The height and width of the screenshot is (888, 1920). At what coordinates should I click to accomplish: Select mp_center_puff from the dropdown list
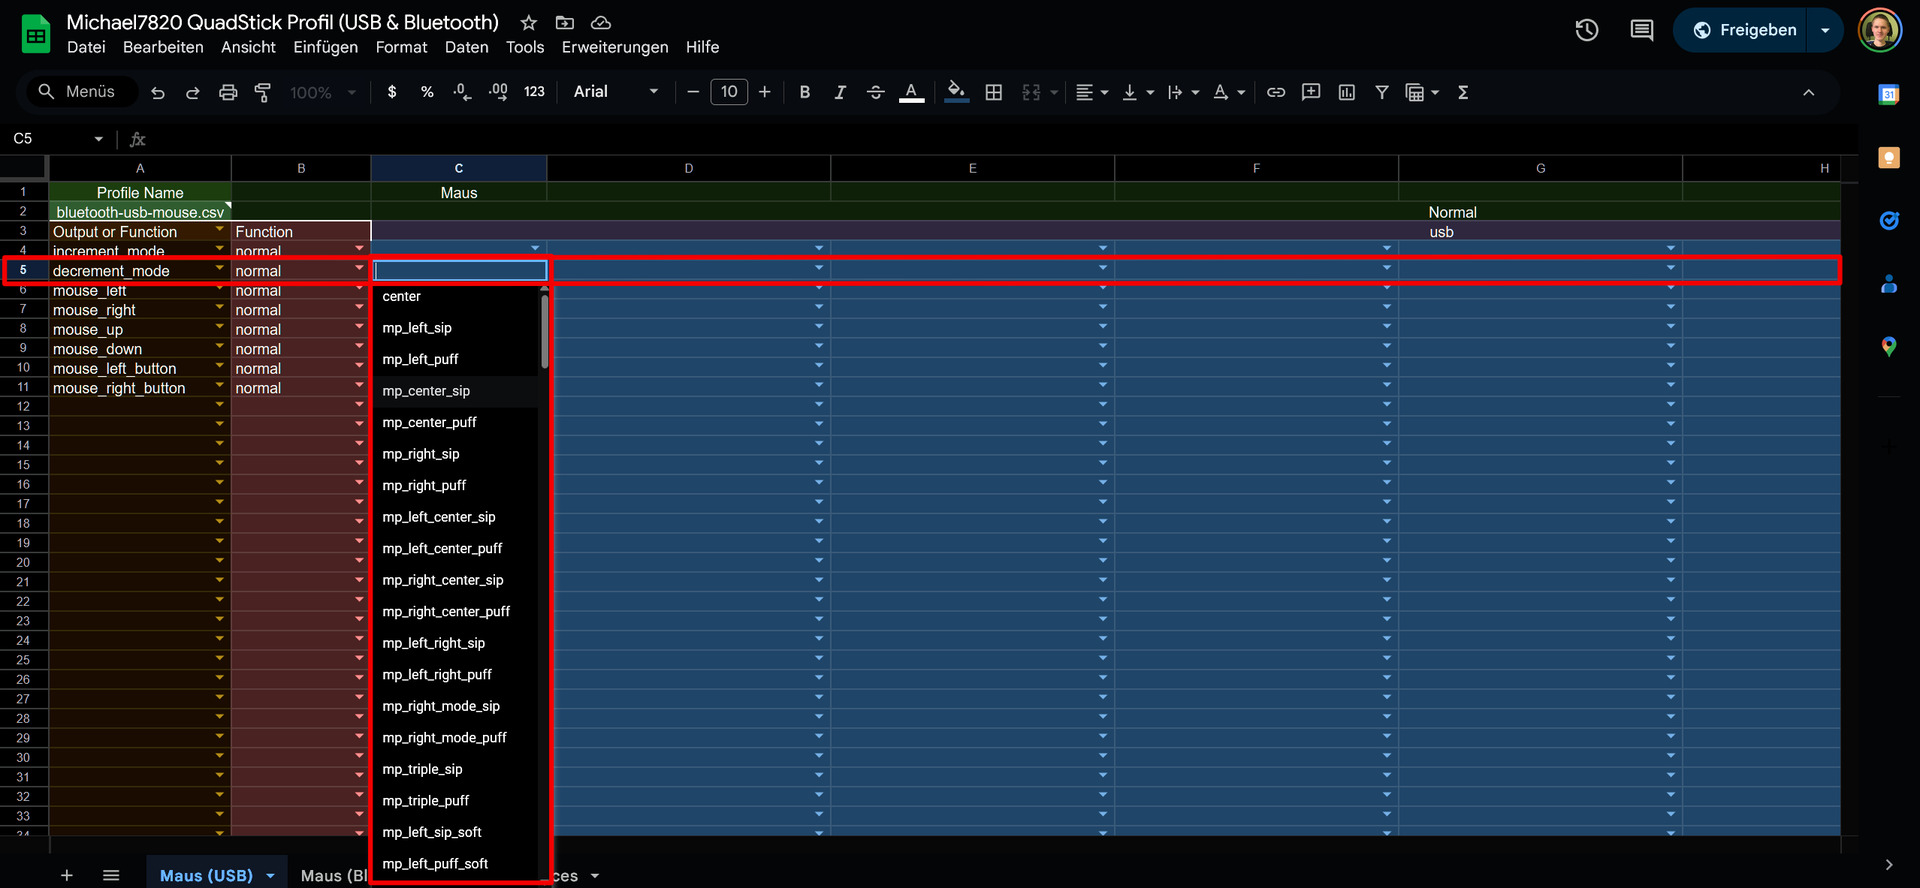429,422
